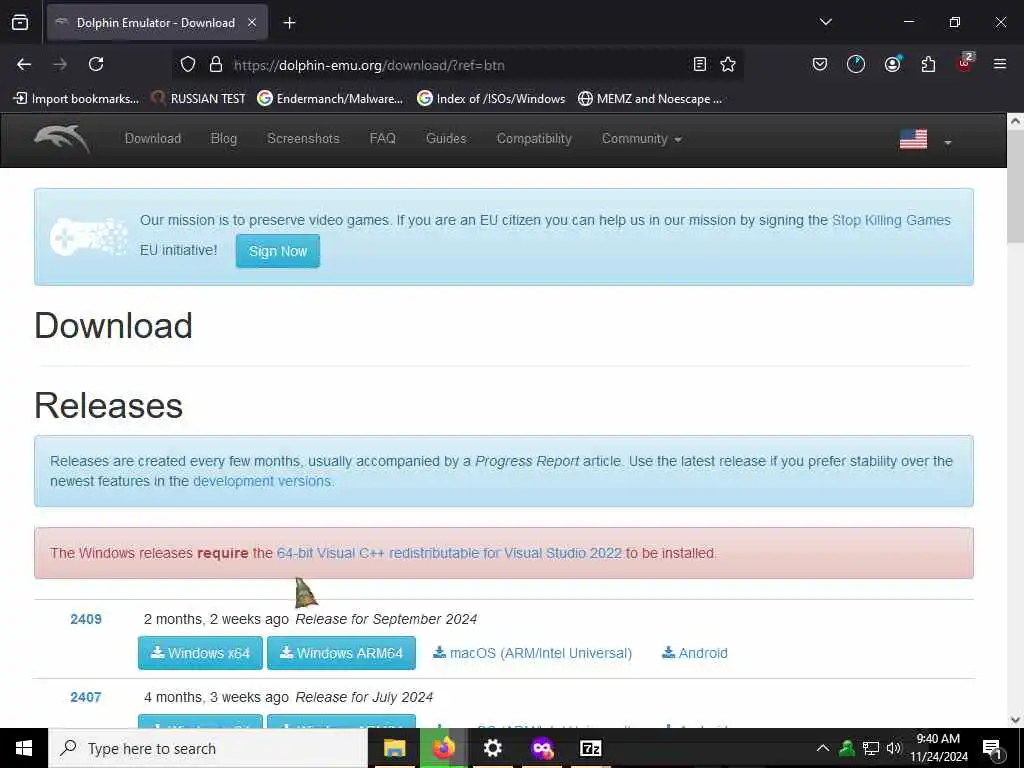Viewport: 1024px width, 768px height.
Task: Download Windows x64 build of 2409
Action: [200, 653]
